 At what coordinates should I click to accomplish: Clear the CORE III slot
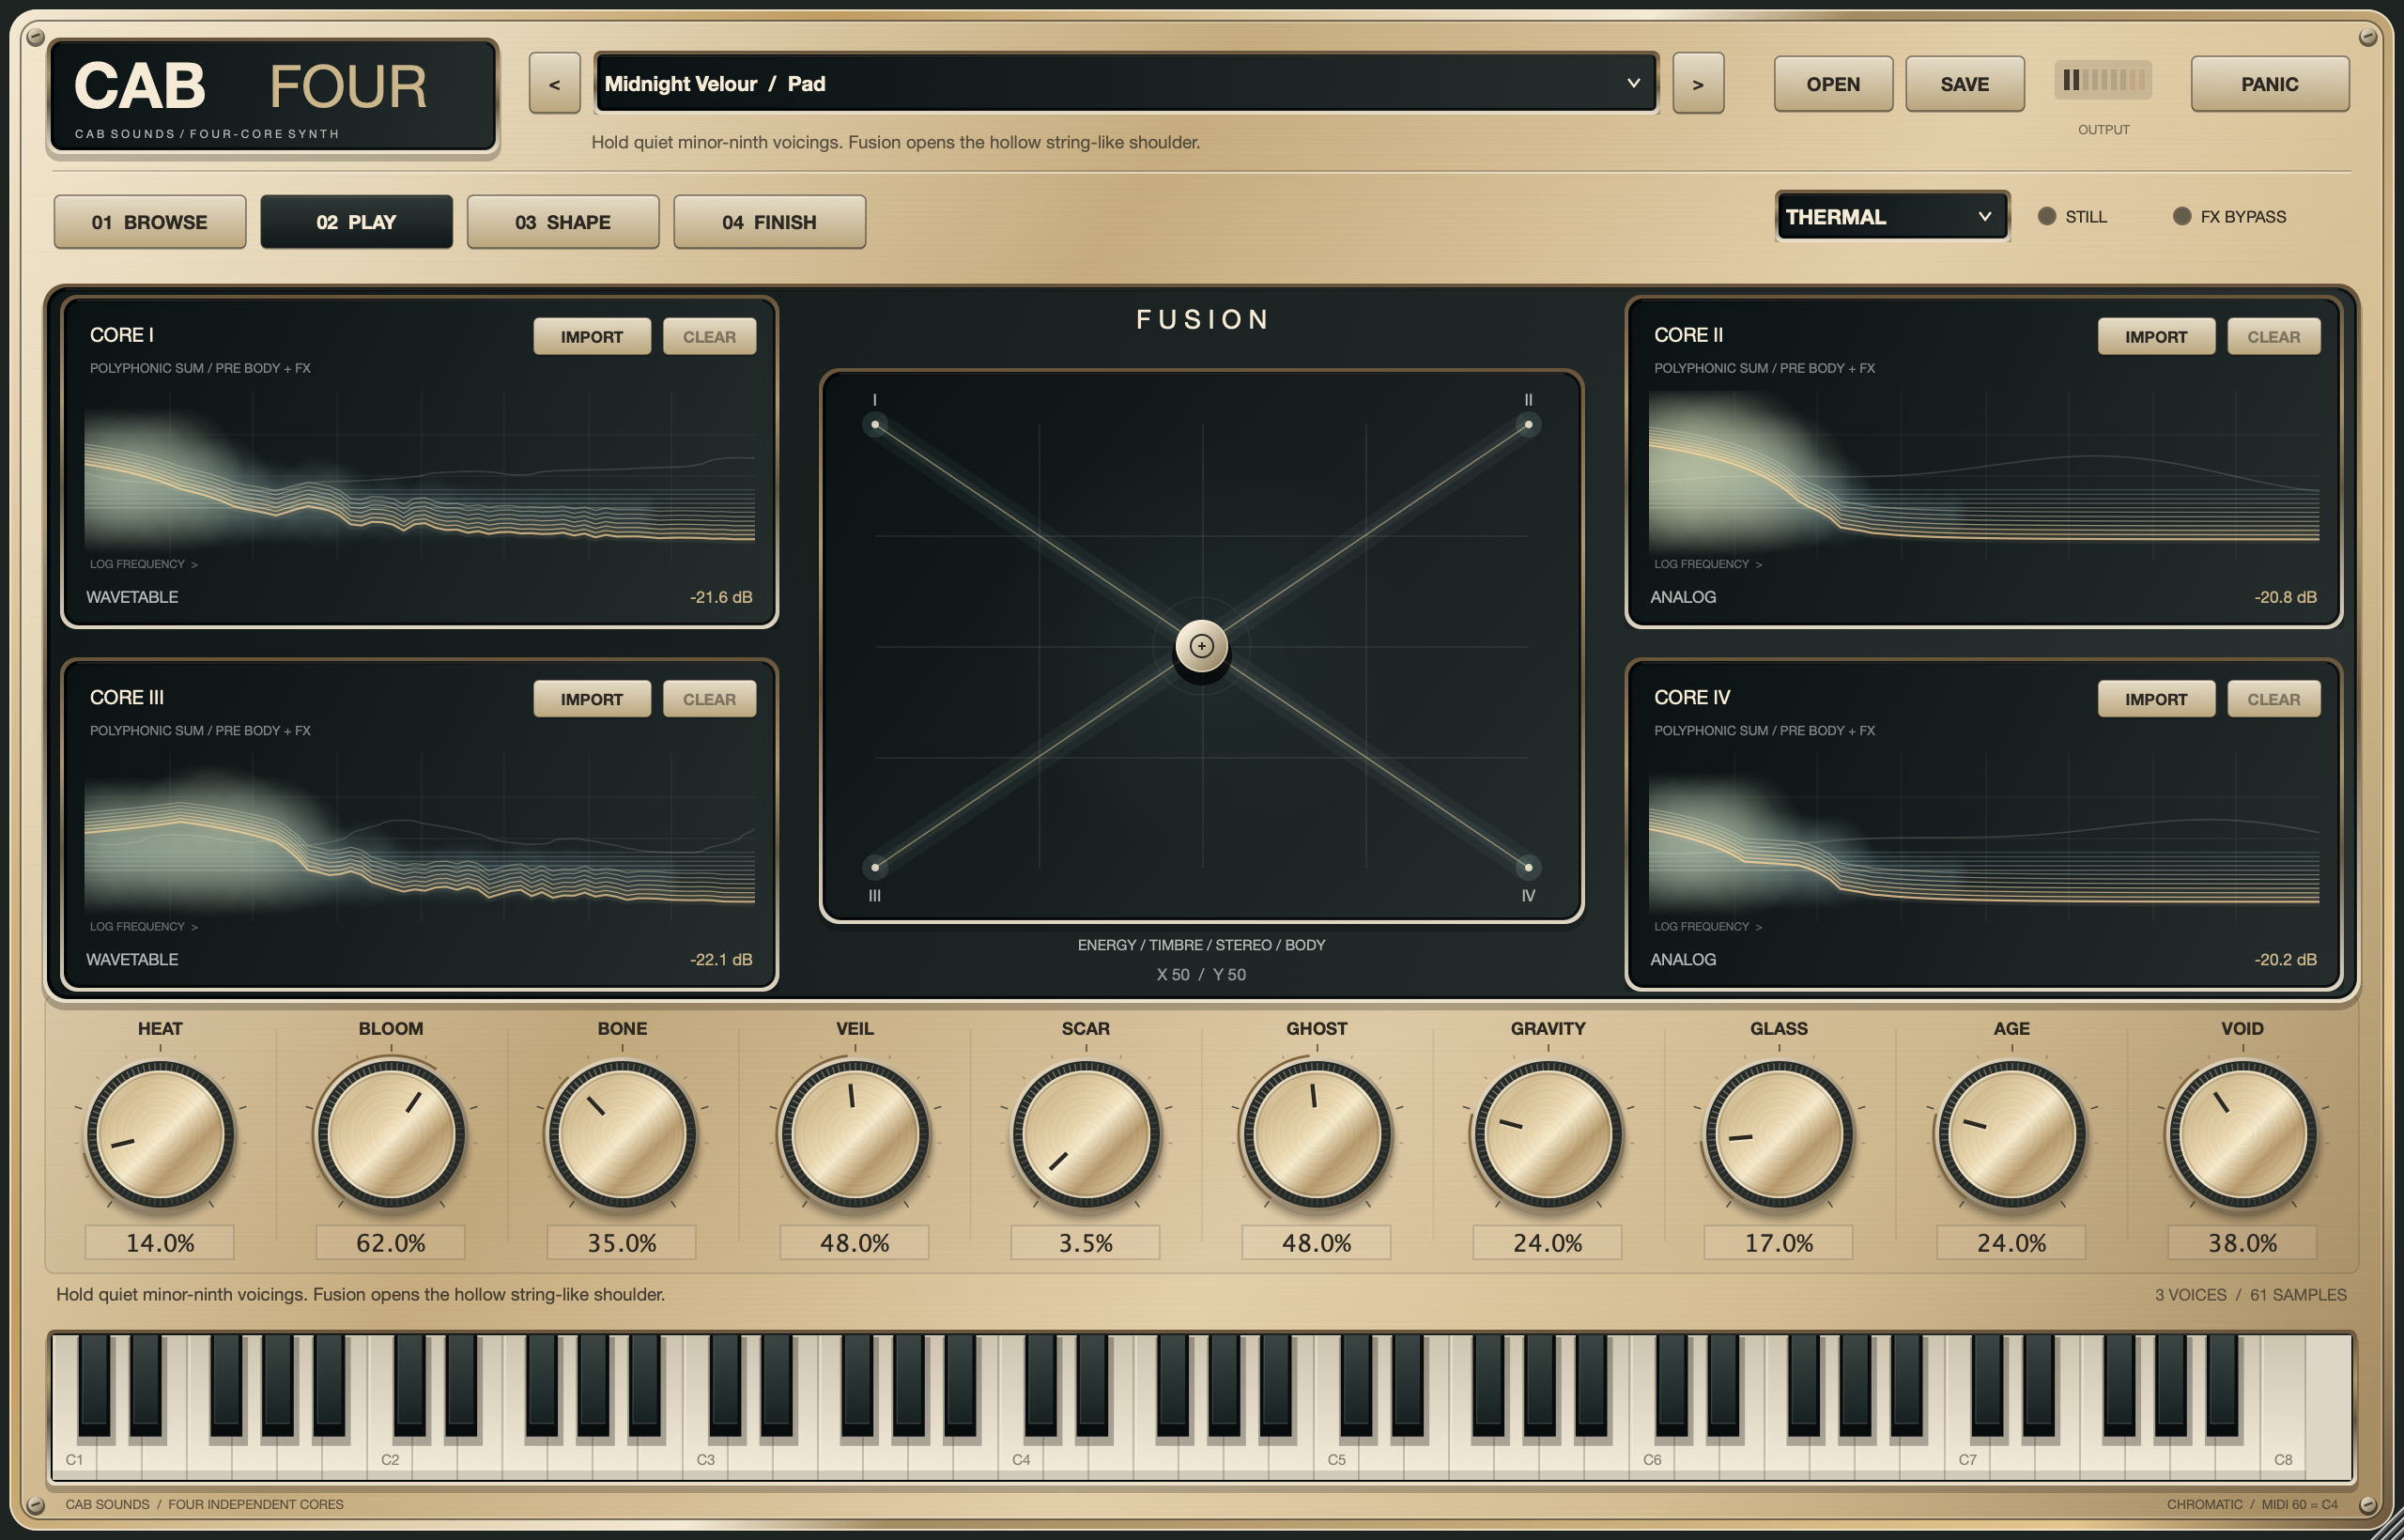tap(709, 699)
